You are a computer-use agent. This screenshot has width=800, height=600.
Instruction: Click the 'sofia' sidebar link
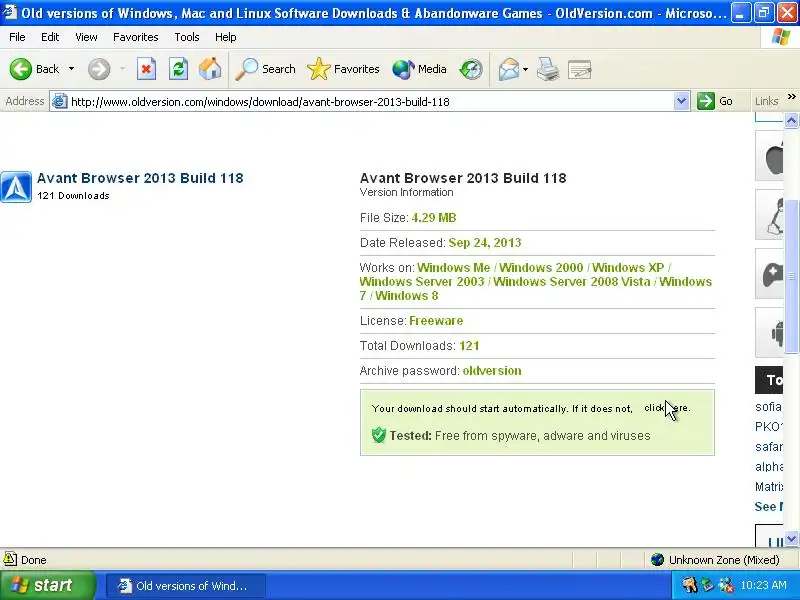coord(769,407)
